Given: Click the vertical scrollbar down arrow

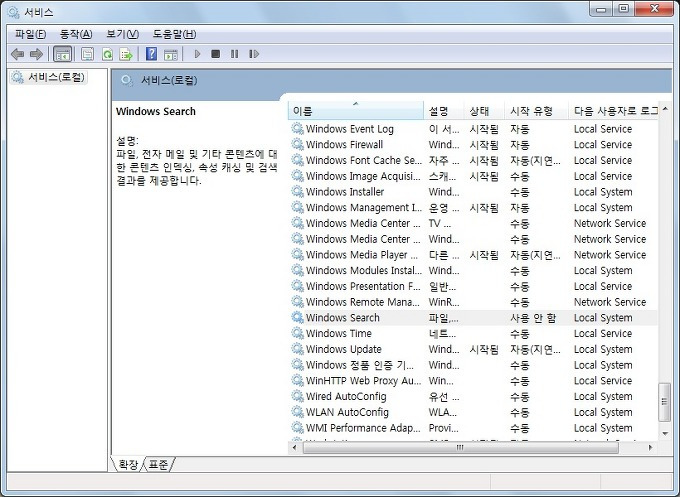Looking at the screenshot, I should [665, 433].
